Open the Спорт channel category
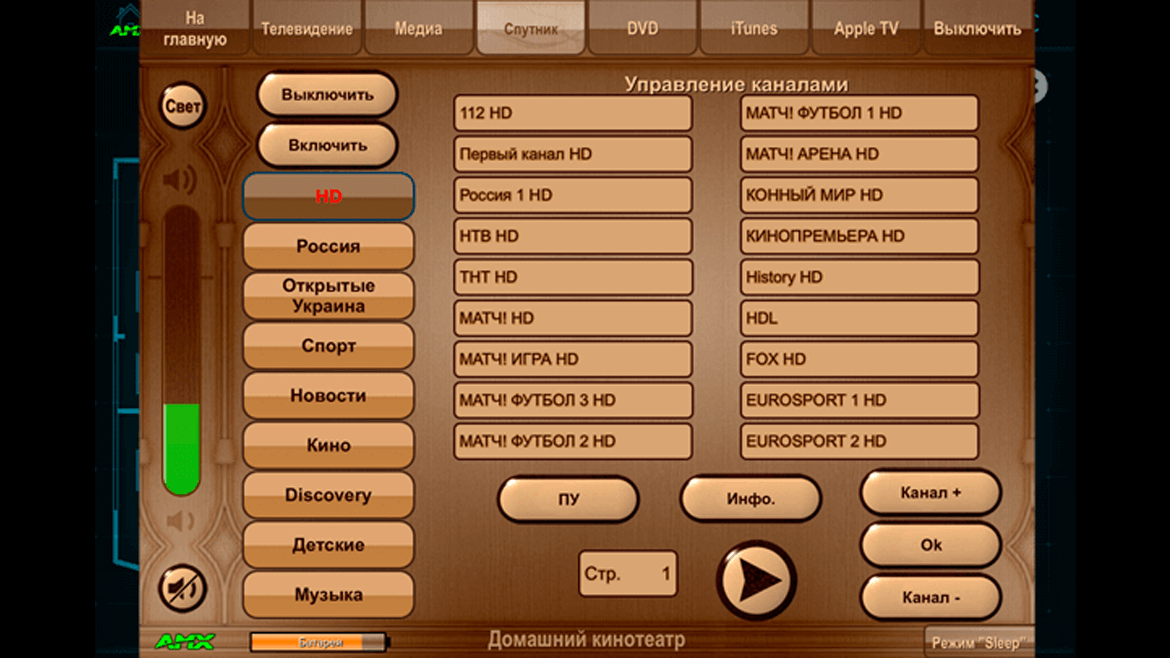 coord(328,346)
